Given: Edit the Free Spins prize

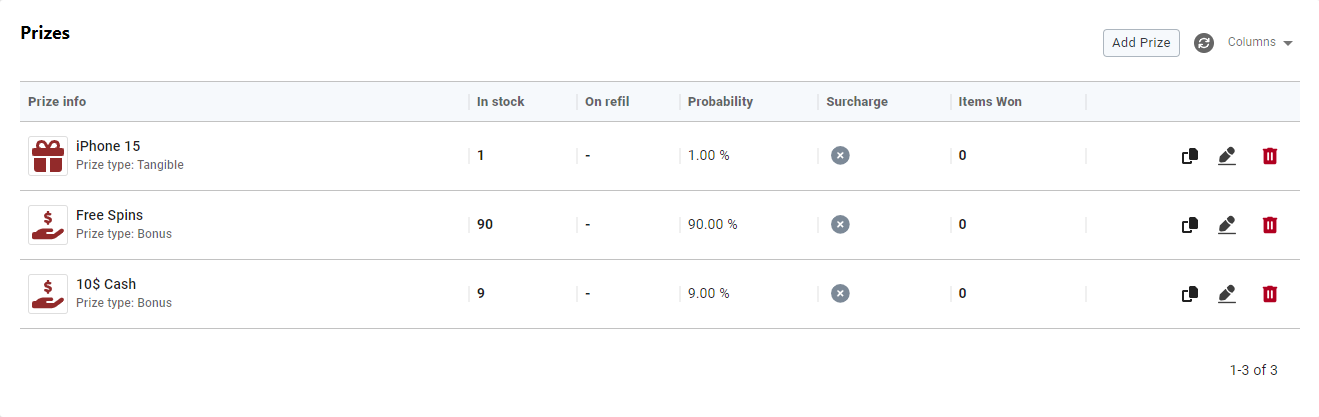Looking at the screenshot, I should point(1227,225).
